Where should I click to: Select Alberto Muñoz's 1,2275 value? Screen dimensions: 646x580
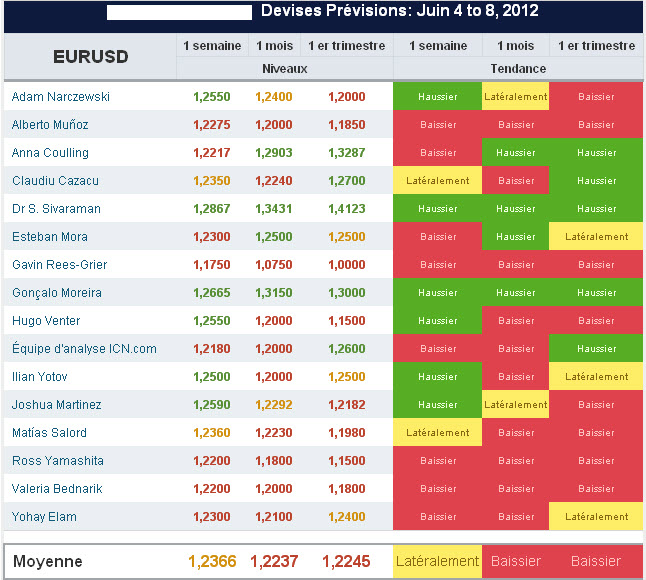[212, 125]
